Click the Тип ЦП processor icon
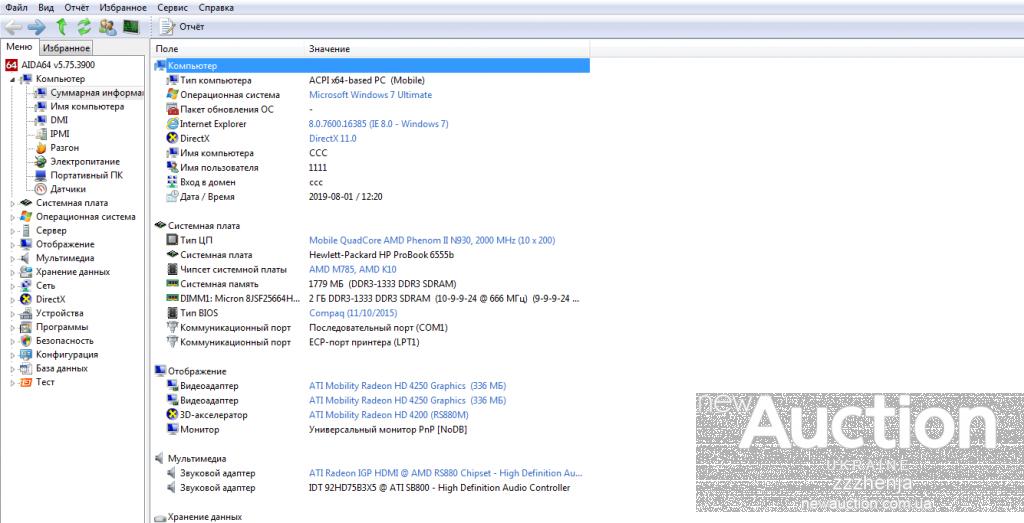The height and width of the screenshot is (523, 1024). [x=172, y=240]
